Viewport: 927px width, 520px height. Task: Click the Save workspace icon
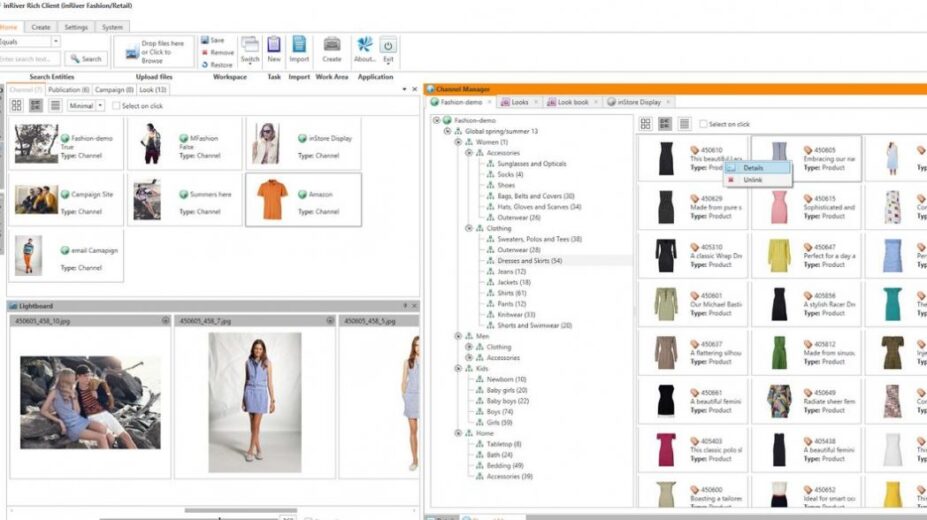[205, 40]
